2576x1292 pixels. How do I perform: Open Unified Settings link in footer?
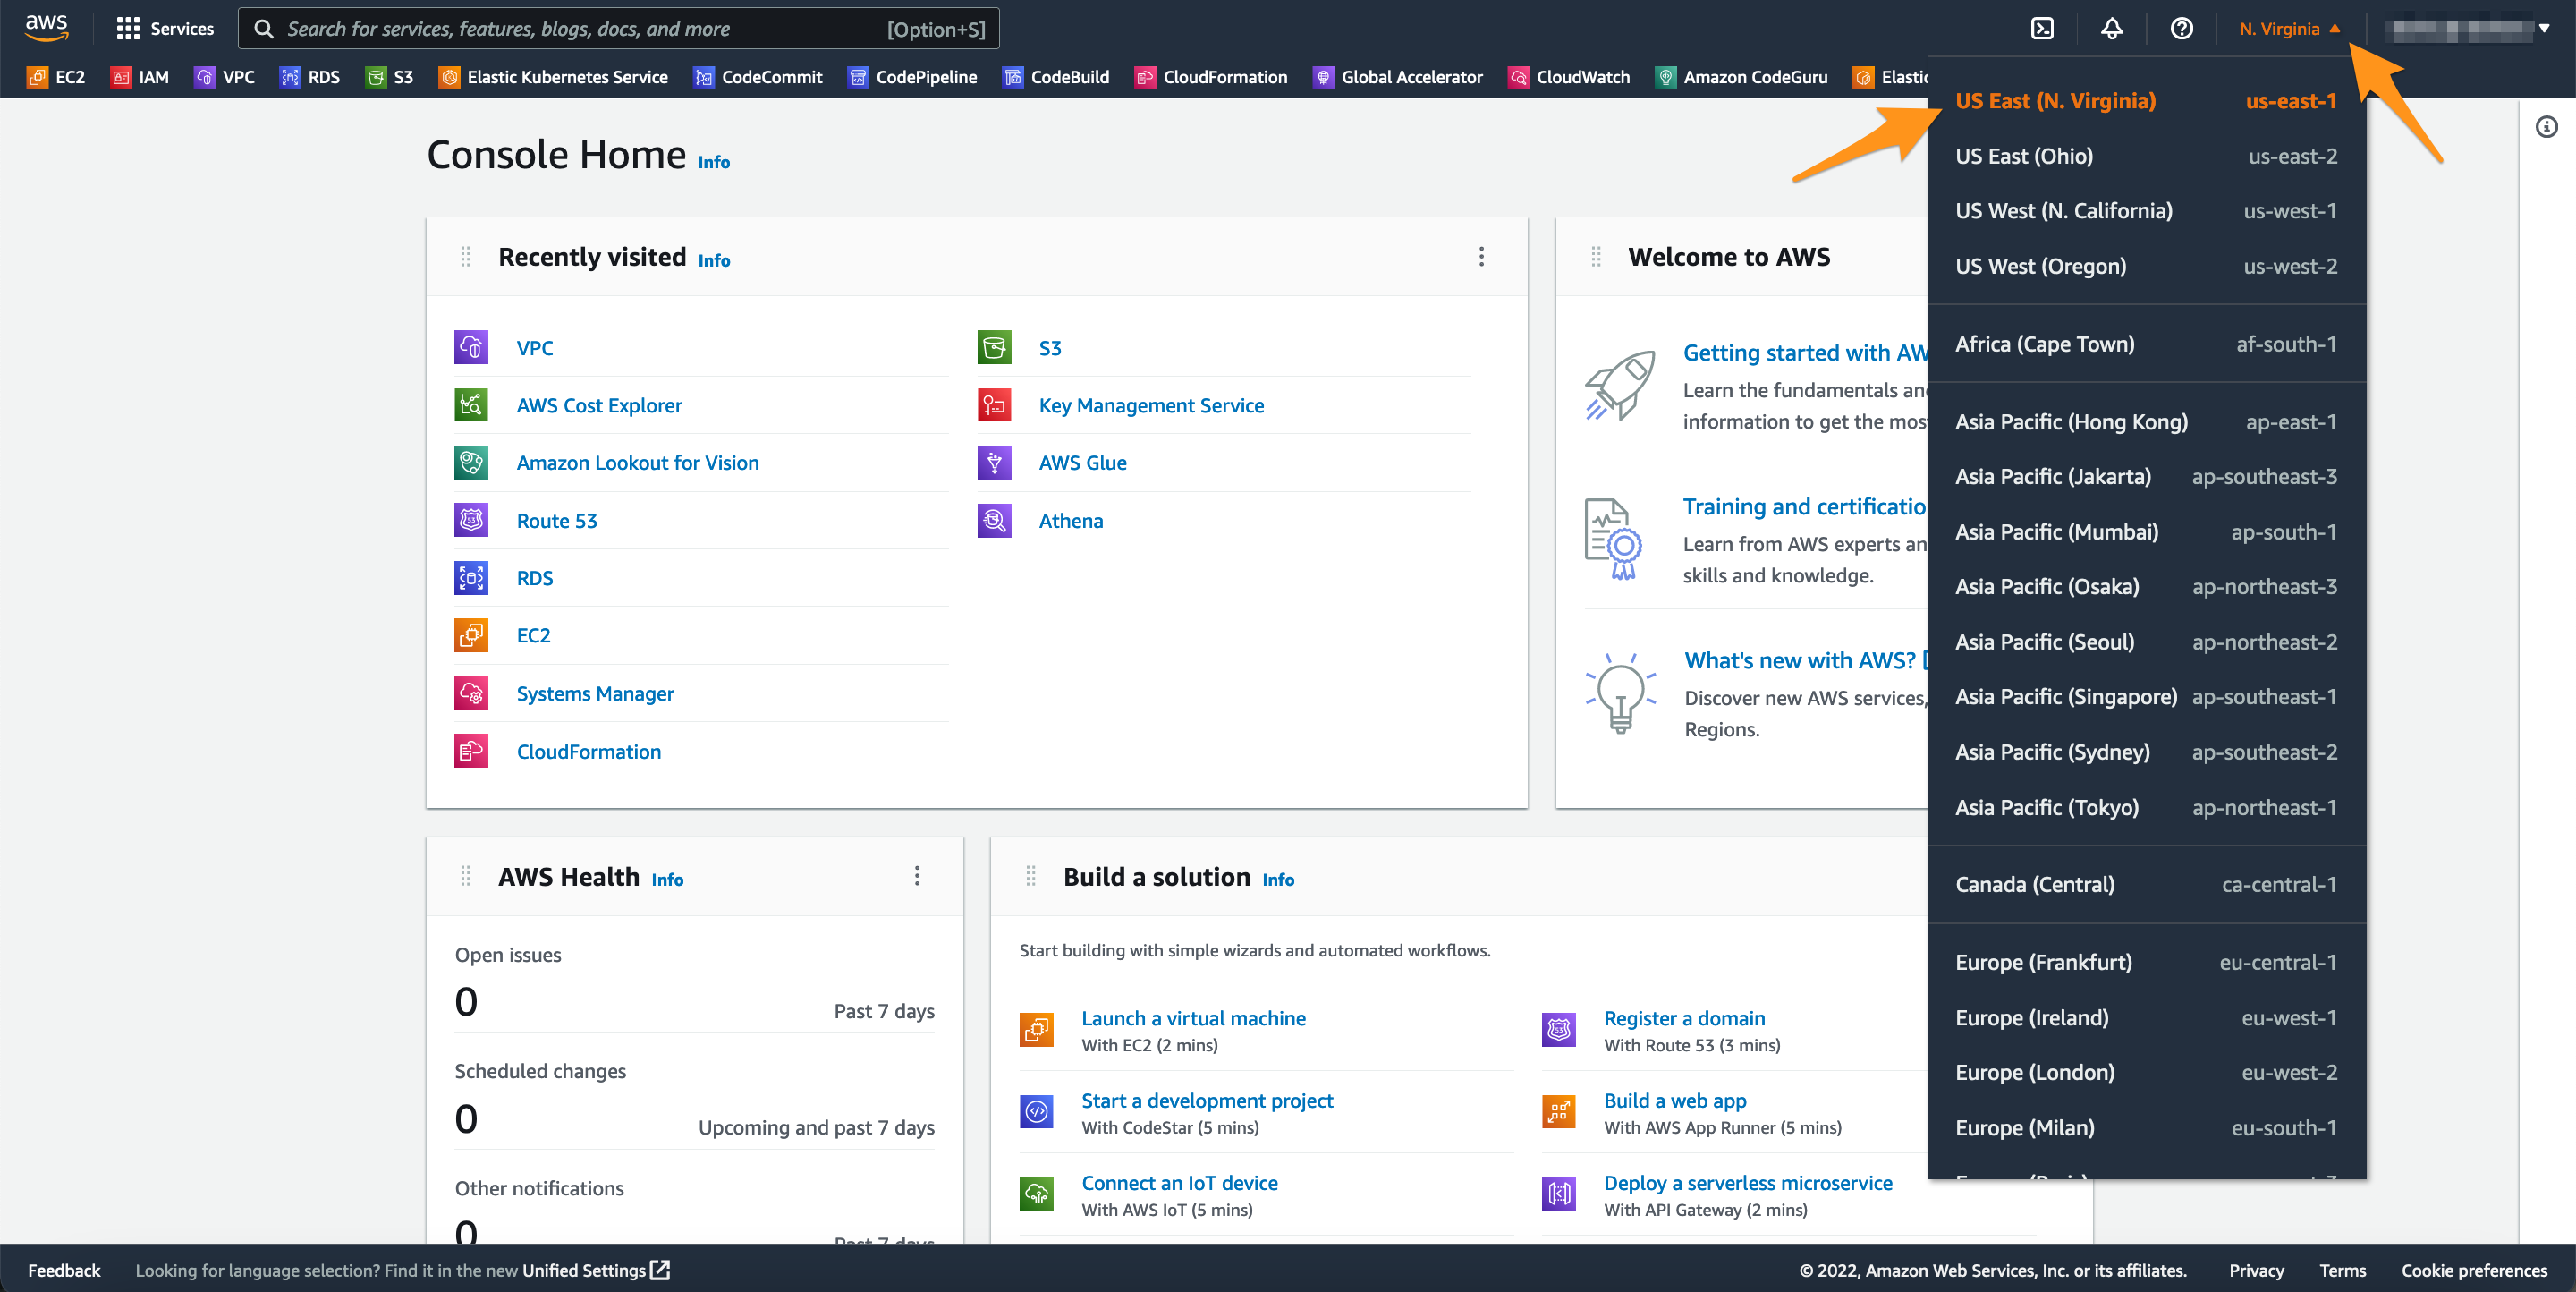[595, 1270]
